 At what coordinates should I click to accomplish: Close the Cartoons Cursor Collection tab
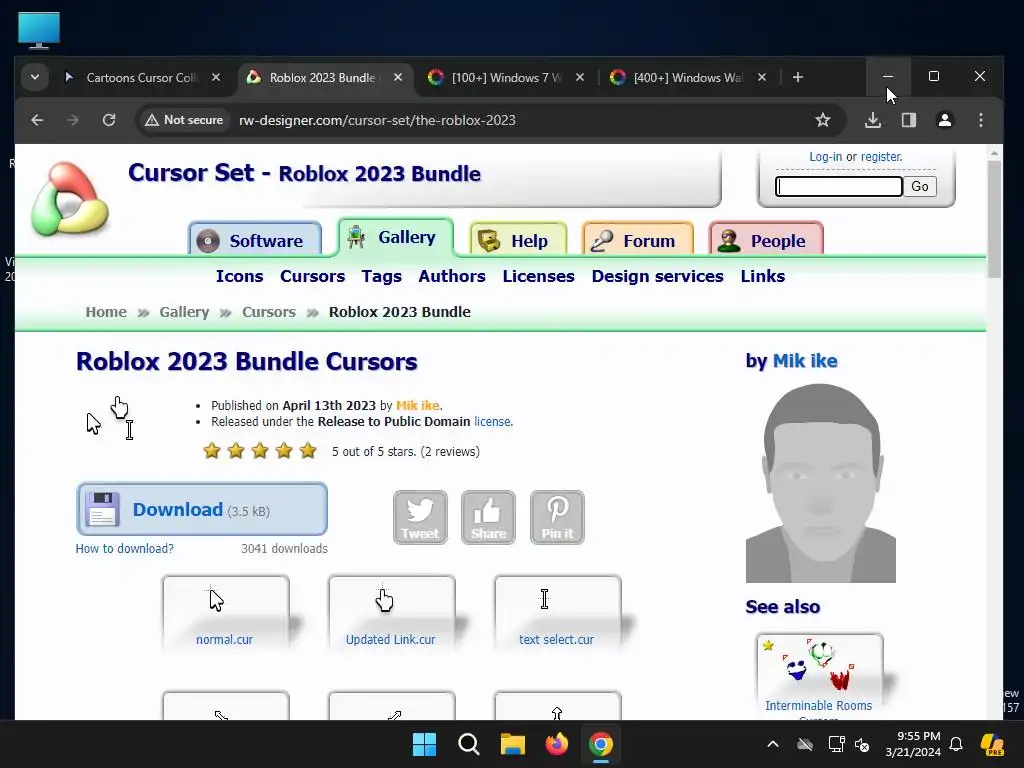pyautogui.click(x=216, y=77)
